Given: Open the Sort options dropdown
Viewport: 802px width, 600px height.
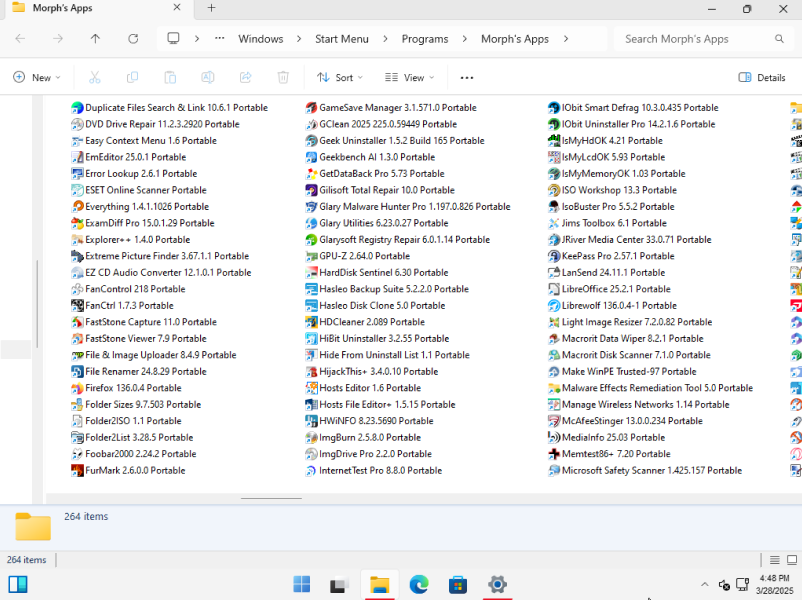Looking at the screenshot, I should (340, 78).
